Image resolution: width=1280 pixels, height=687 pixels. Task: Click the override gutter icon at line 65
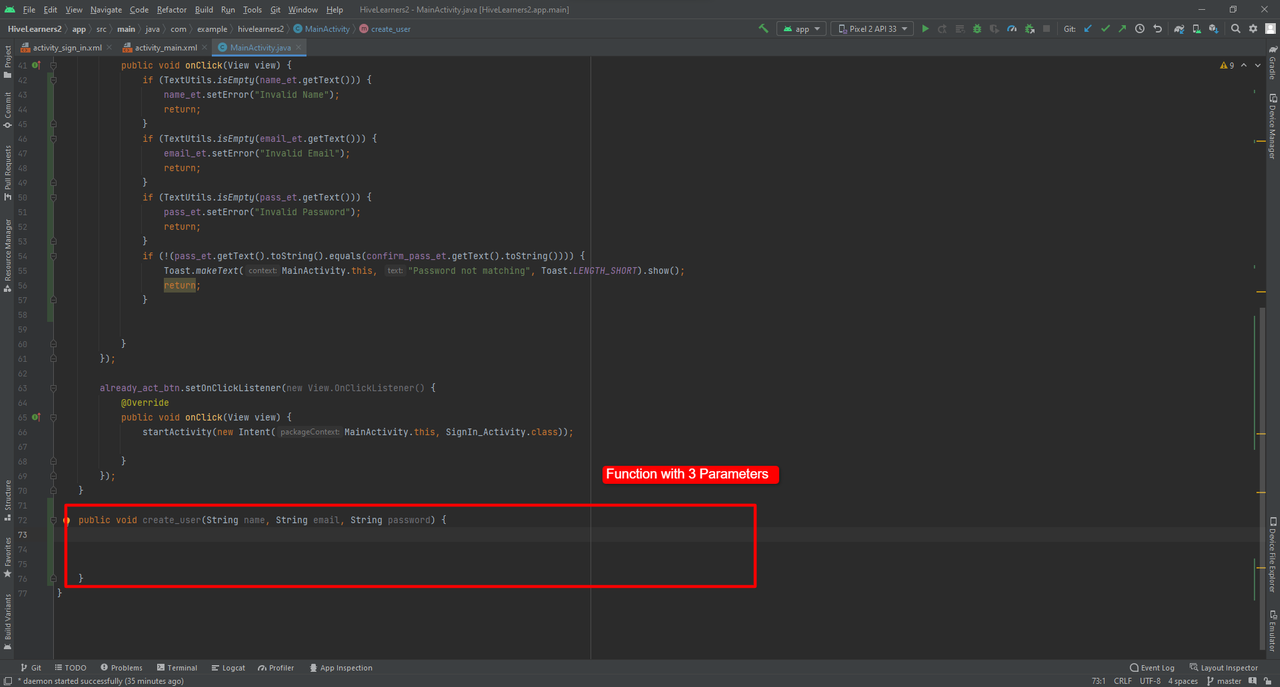coord(35,417)
